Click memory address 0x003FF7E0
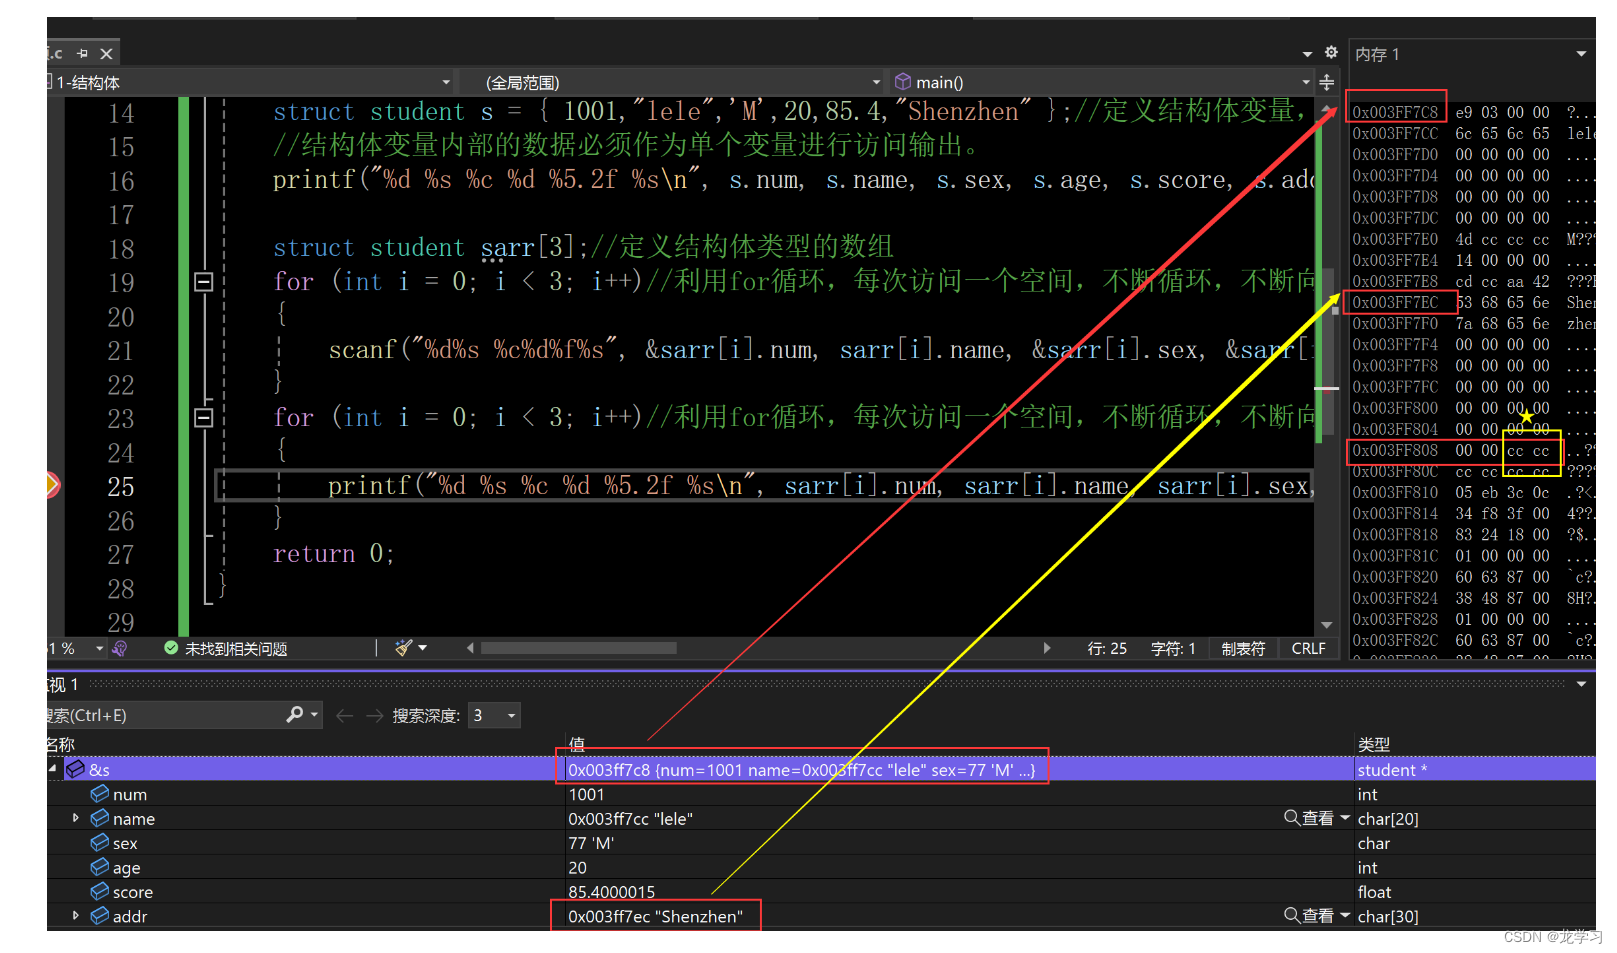Screen dimensions: 1617x953 click(1395, 239)
